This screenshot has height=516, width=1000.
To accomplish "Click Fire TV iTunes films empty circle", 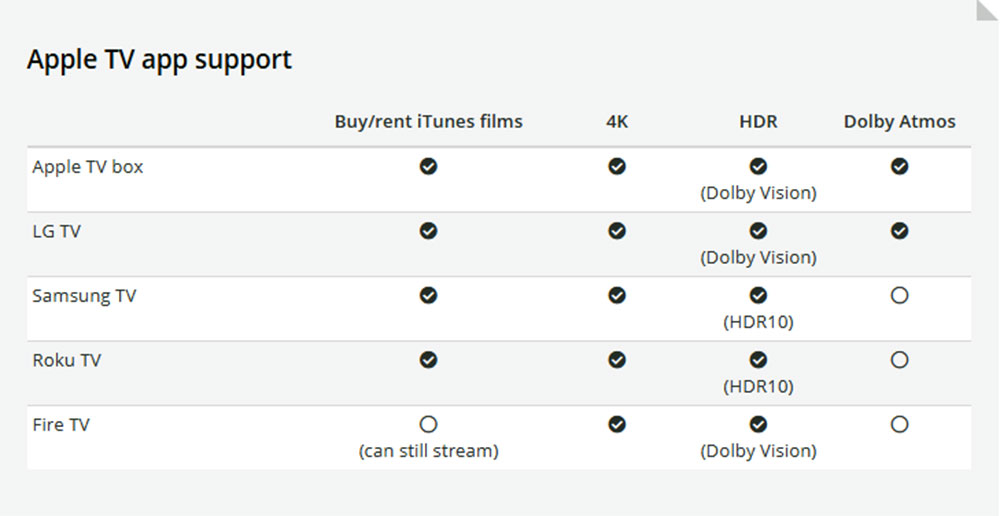I will tap(428, 424).
